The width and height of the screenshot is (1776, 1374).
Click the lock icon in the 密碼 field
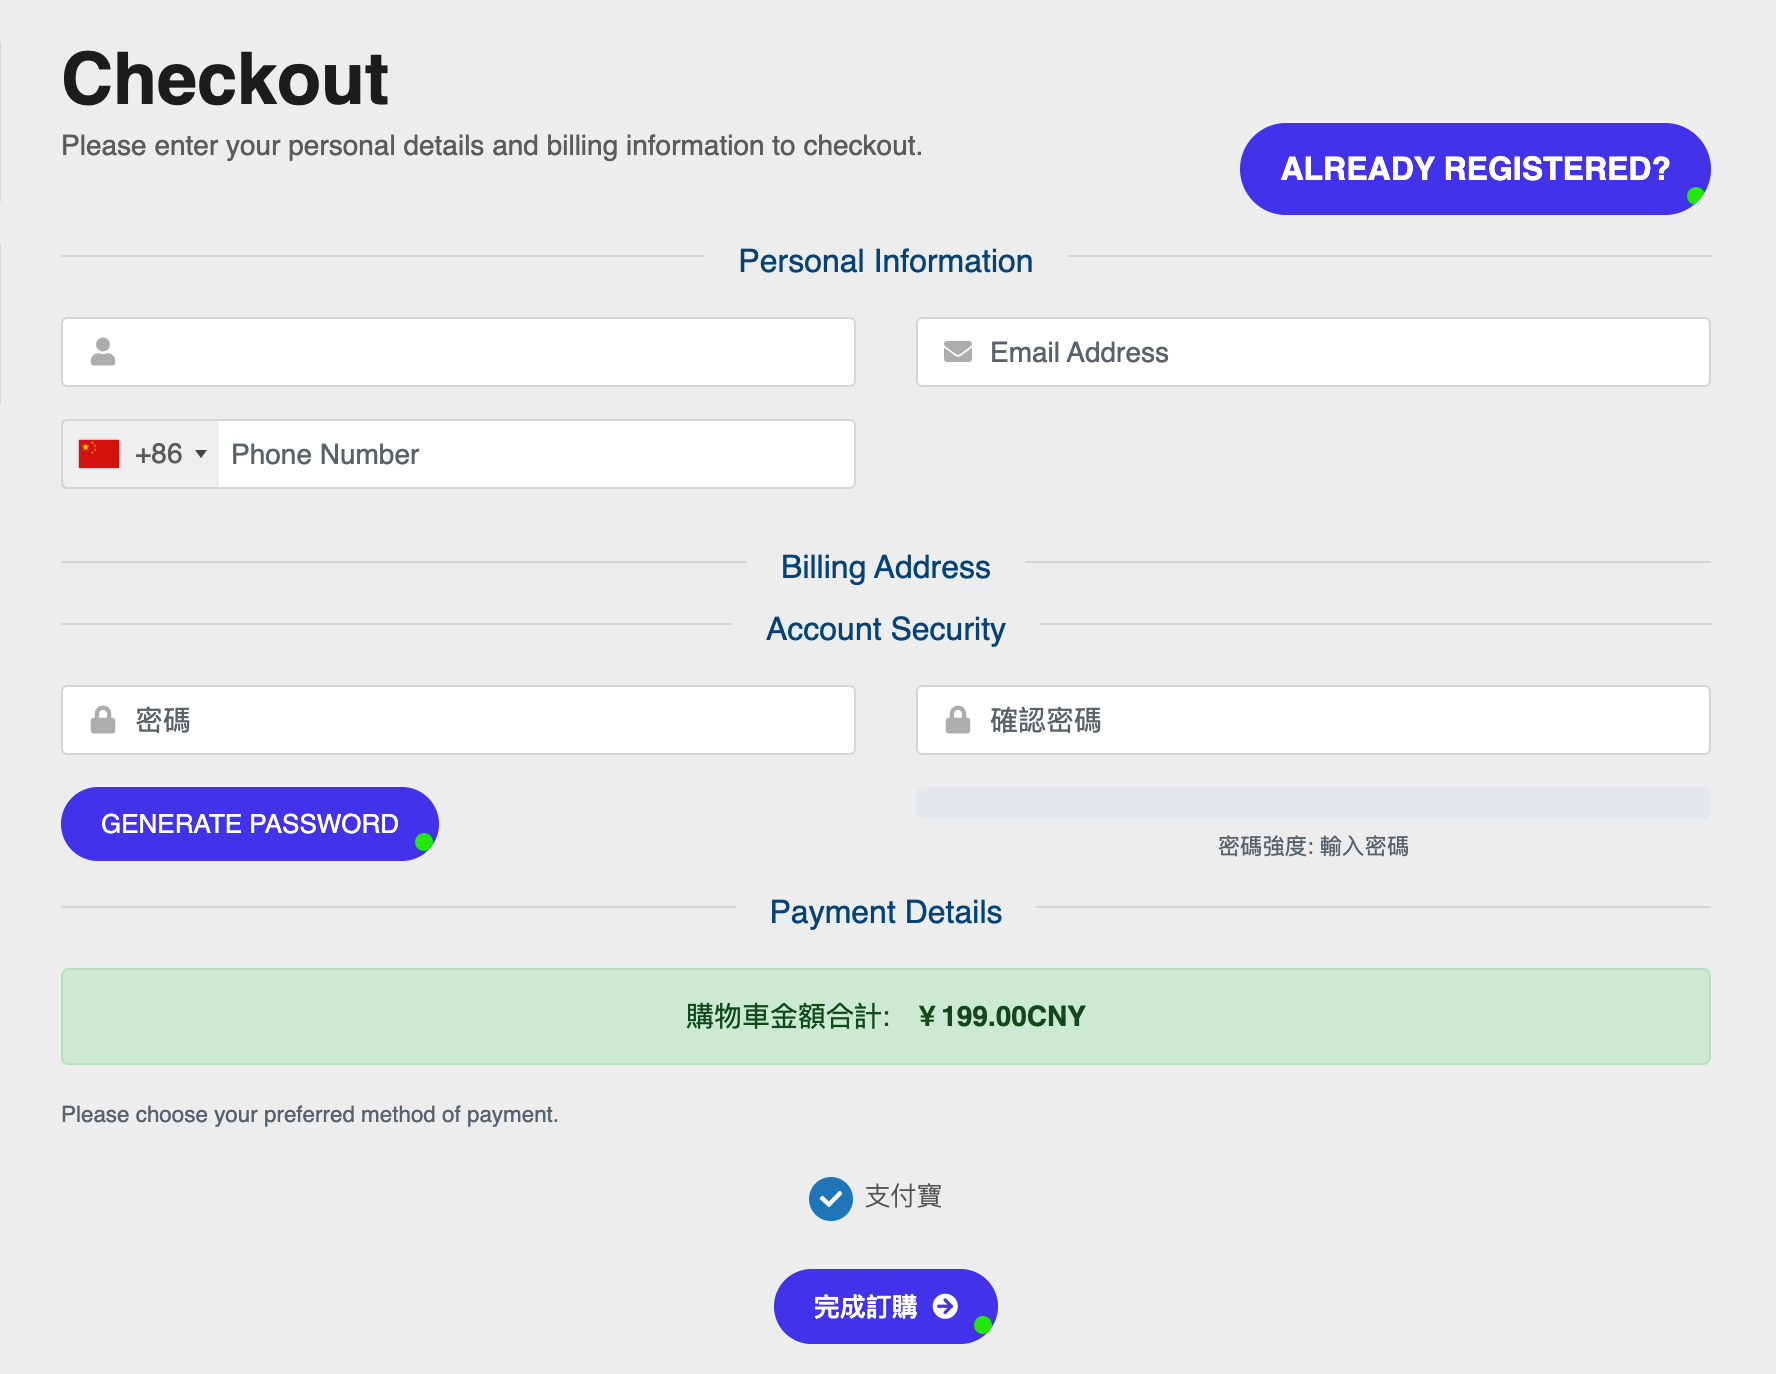tap(103, 720)
